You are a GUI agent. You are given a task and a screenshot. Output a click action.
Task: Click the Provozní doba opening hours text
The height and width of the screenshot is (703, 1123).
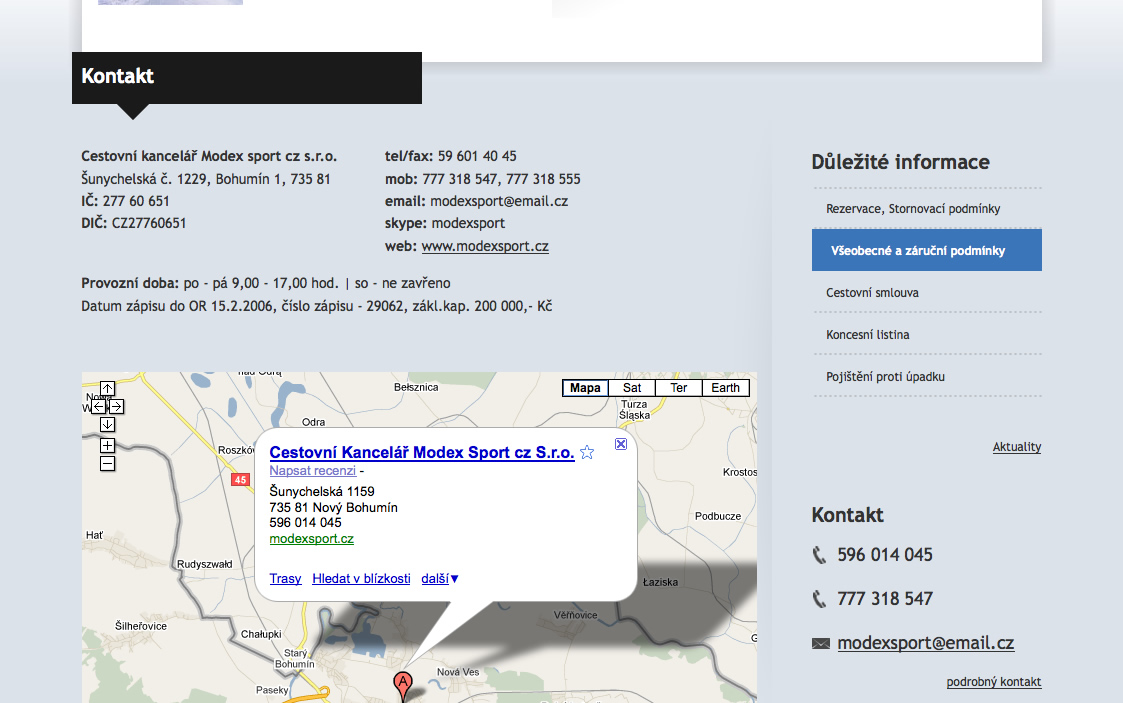tap(266, 283)
